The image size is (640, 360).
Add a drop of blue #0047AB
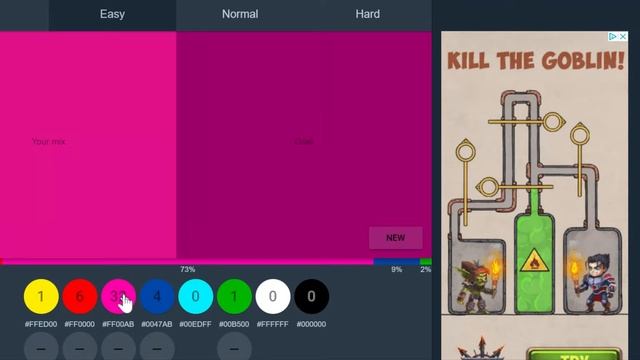tap(157, 296)
